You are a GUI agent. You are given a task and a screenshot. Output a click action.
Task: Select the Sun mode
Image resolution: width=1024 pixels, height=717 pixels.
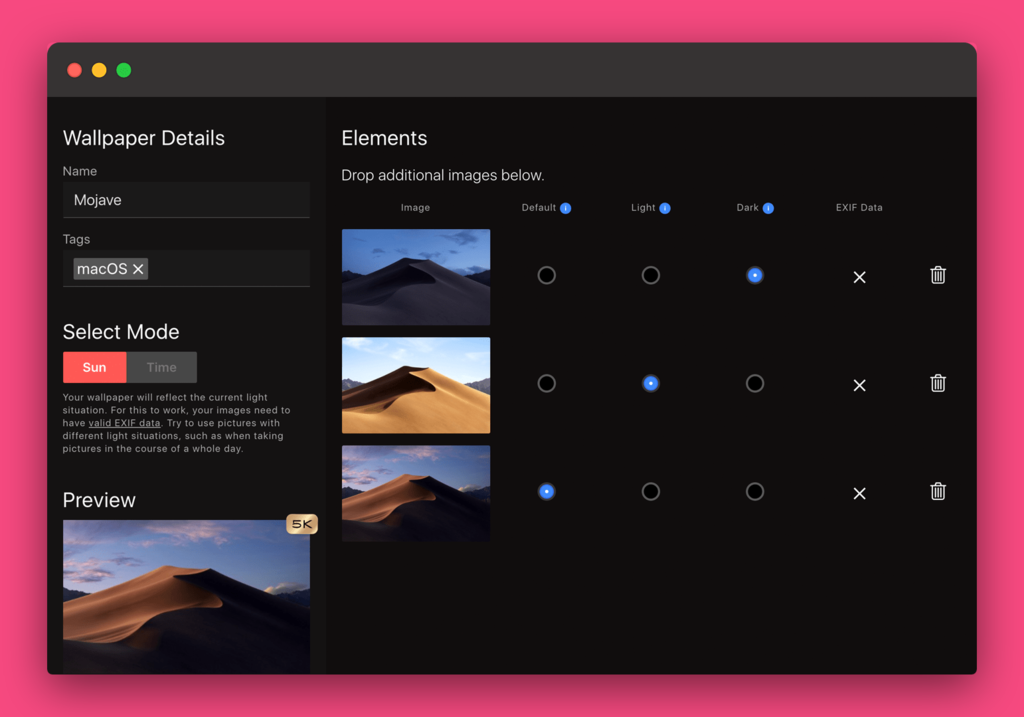[94, 367]
